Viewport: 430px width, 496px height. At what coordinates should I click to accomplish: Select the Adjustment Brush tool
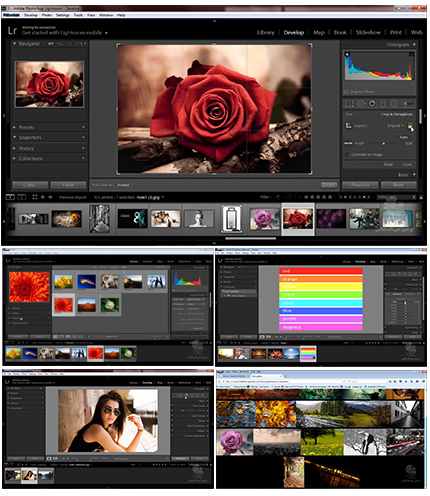[x=408, y=104]
